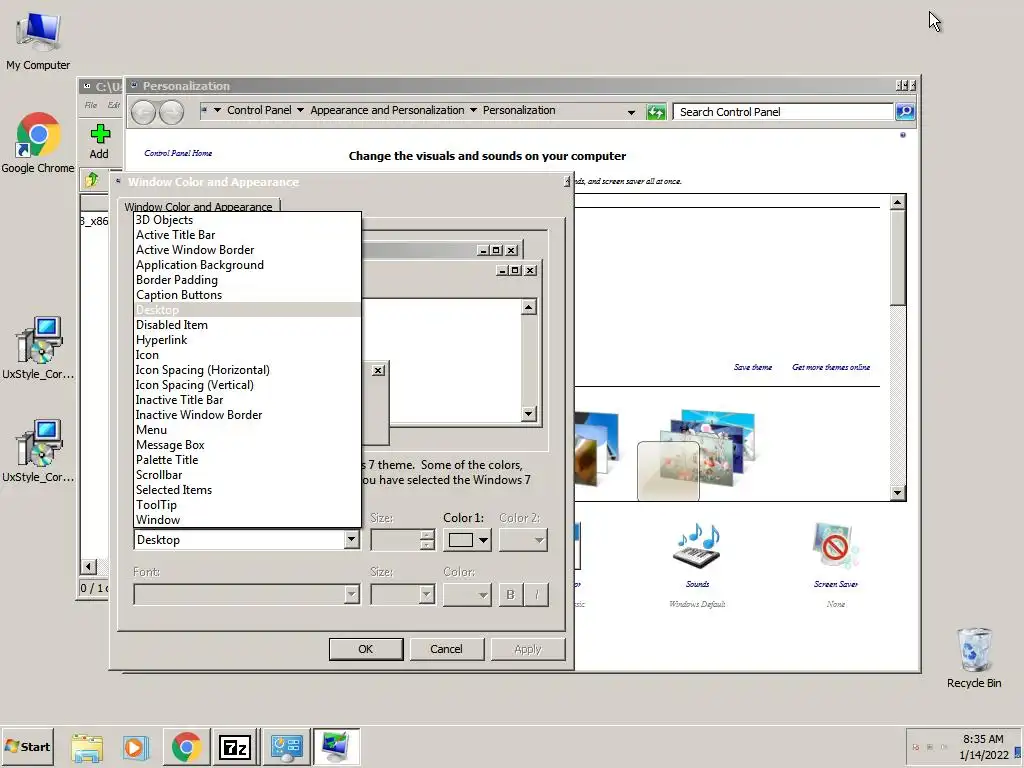
Task: Choose Border Padding from the list
Action: coord(247,280)
